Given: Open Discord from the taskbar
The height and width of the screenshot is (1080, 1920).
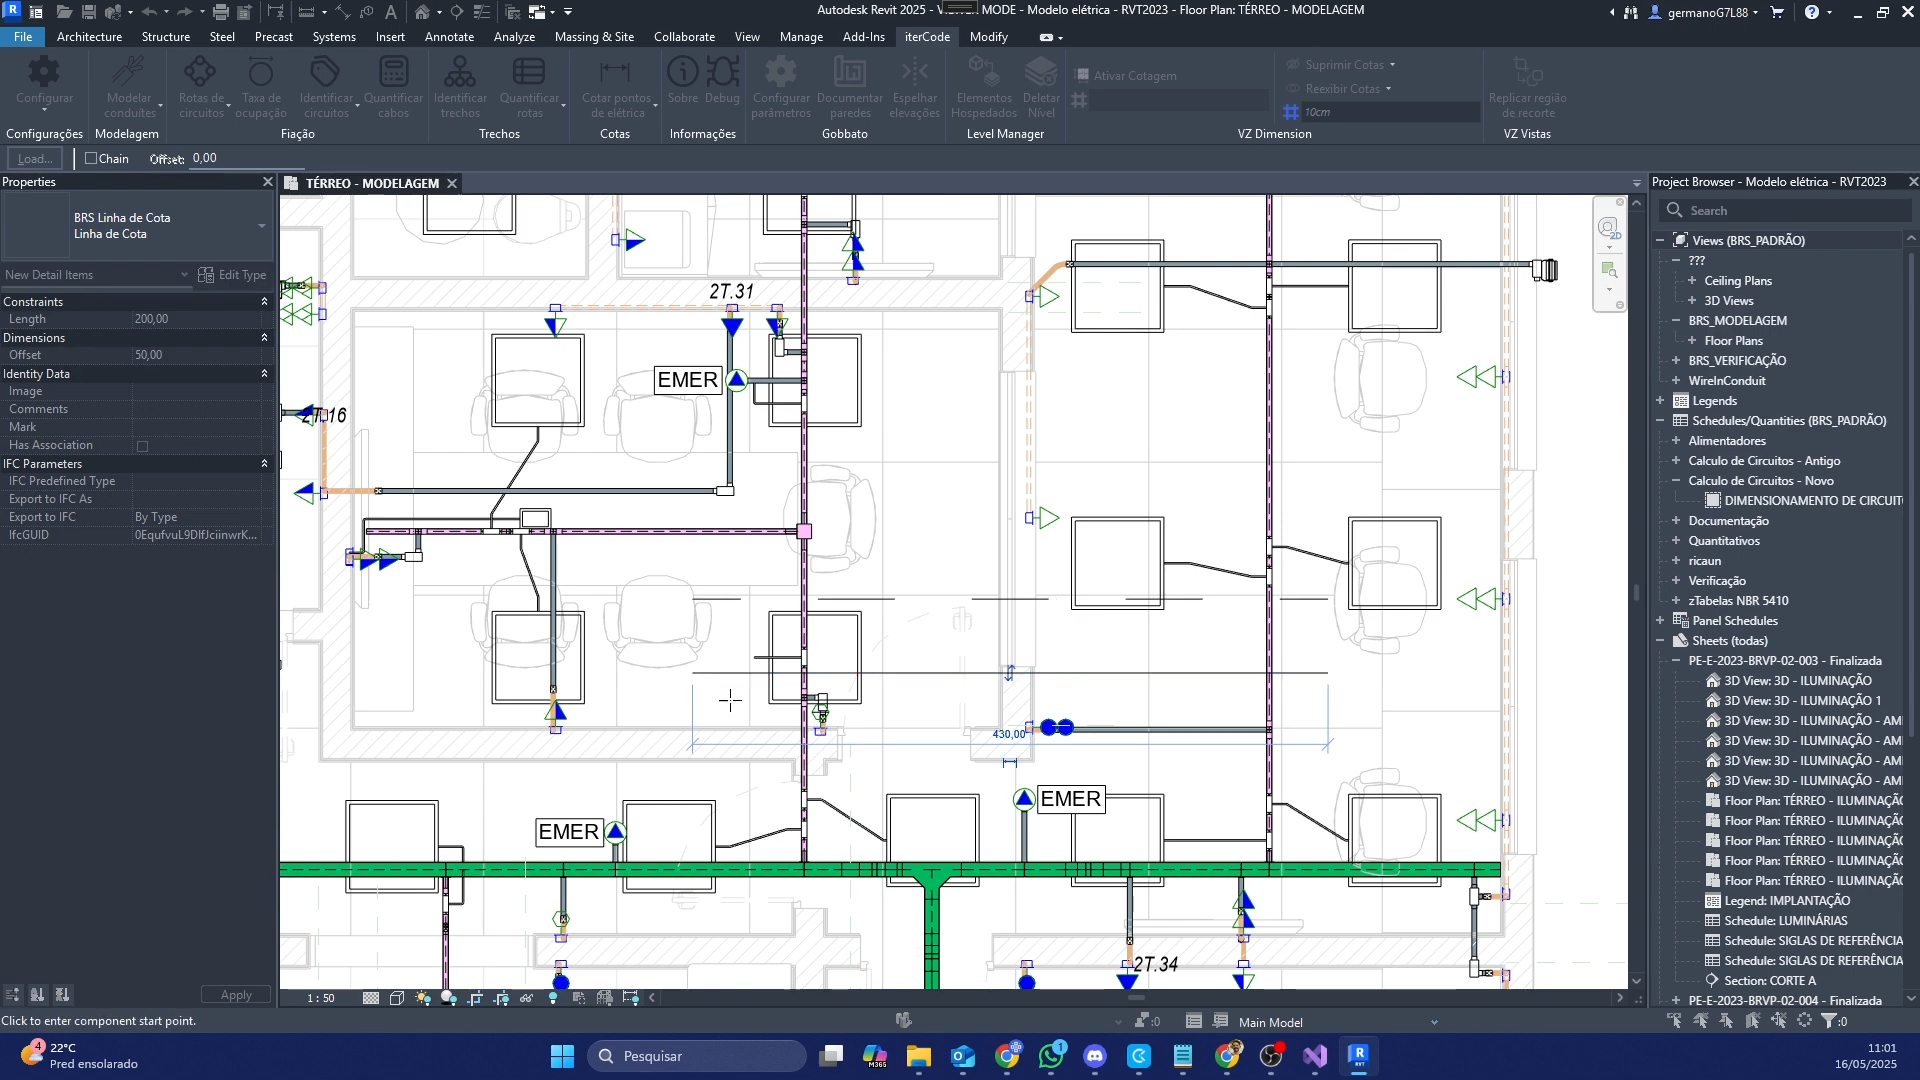Looking at the screenshot, I should coord(1095,1056).
